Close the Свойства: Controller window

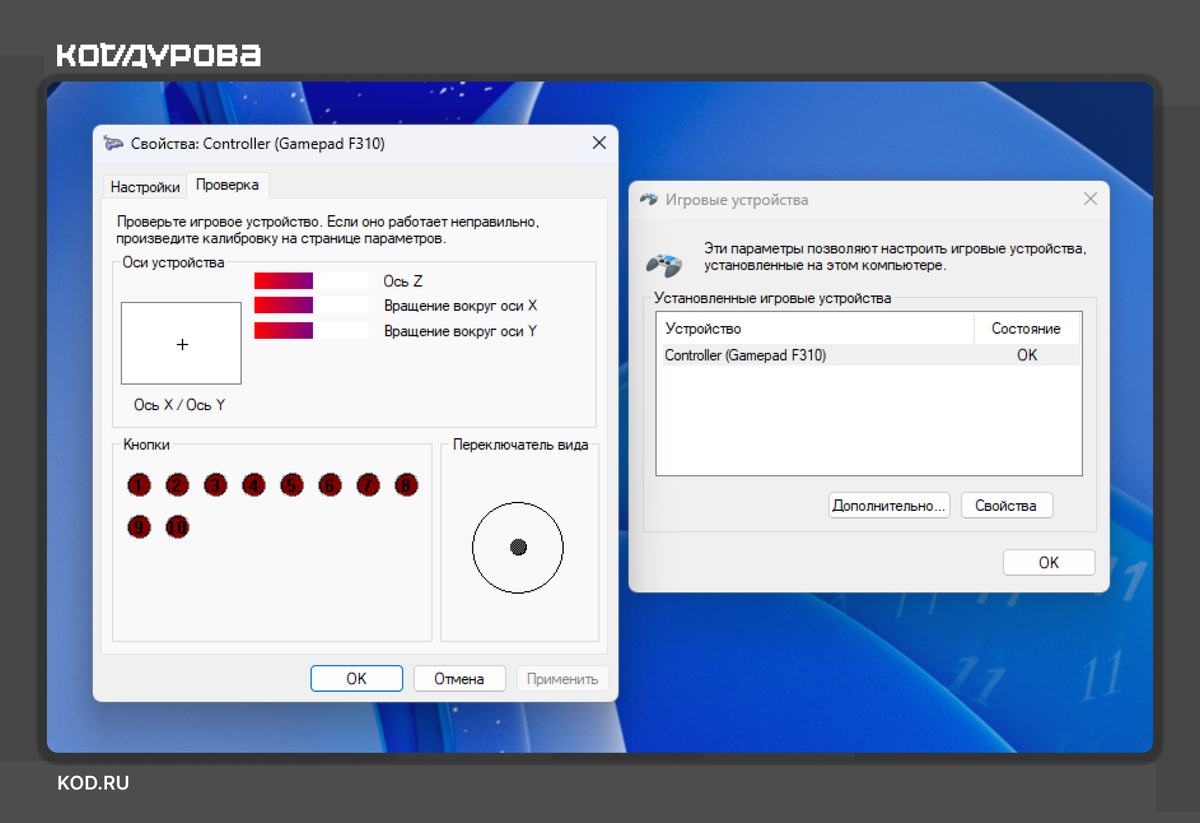click(x=599, y=143)
